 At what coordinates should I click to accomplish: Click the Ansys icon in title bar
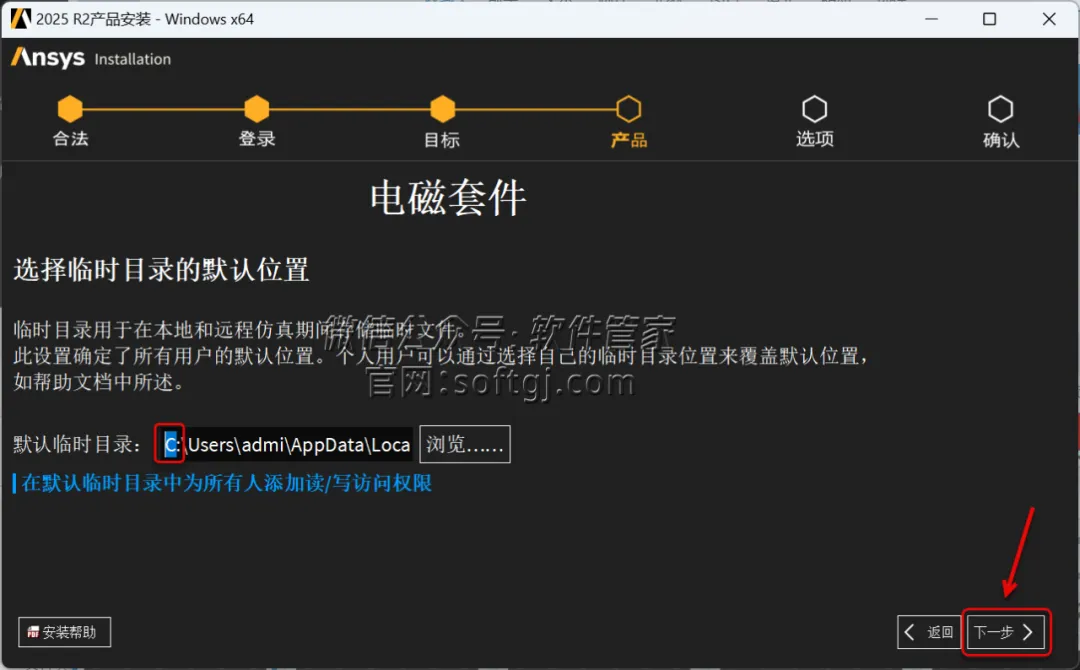[x=21, y=19]
